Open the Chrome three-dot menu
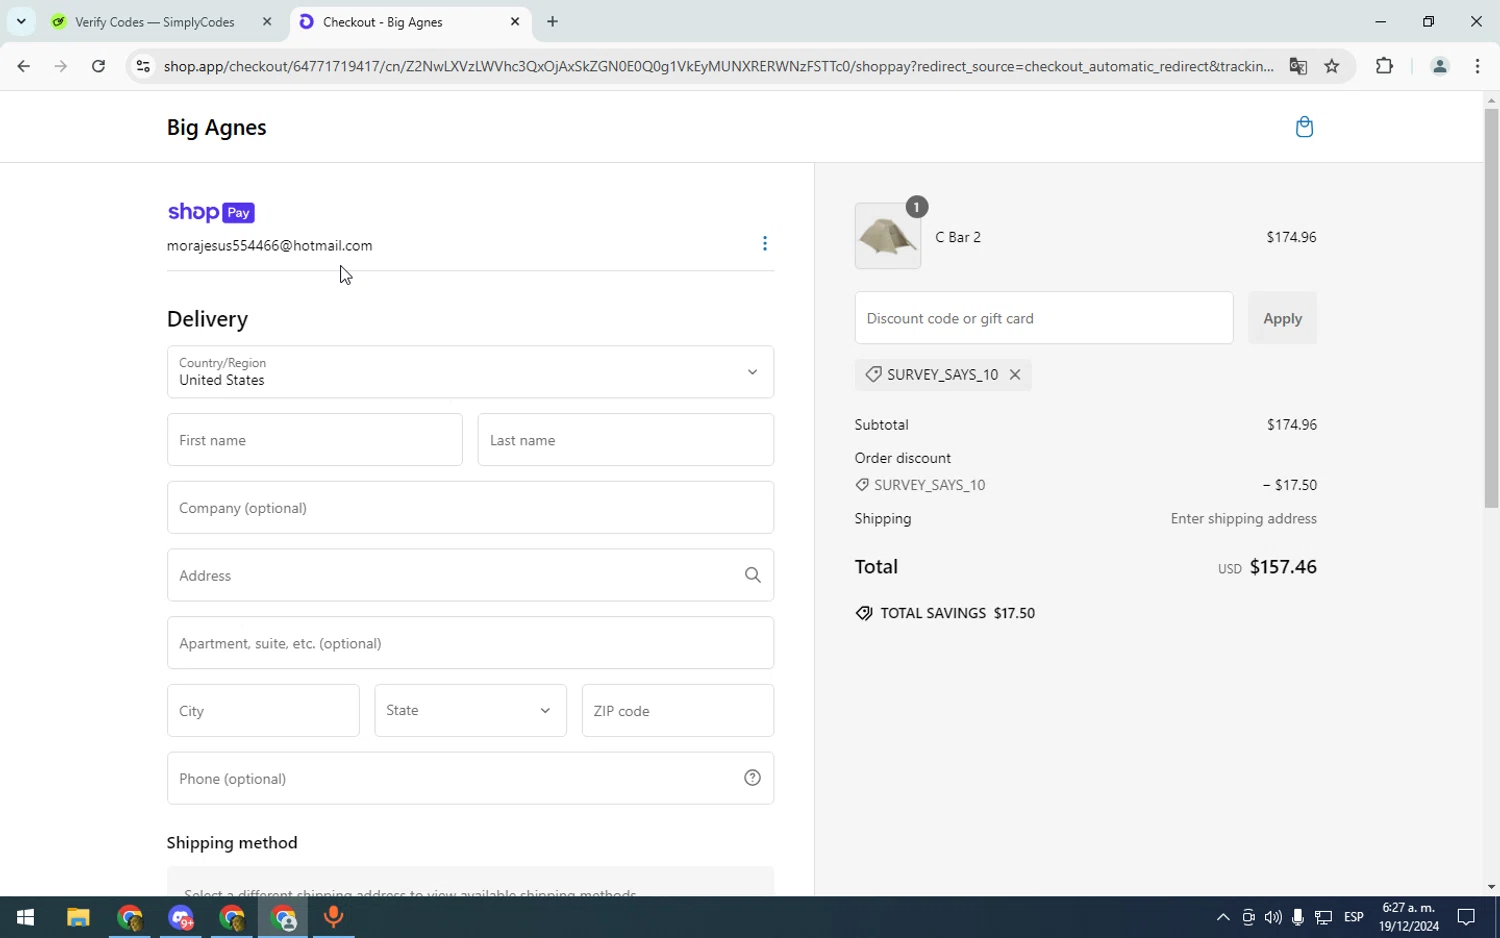The image size is (1500, 938). pos(1478,66)
